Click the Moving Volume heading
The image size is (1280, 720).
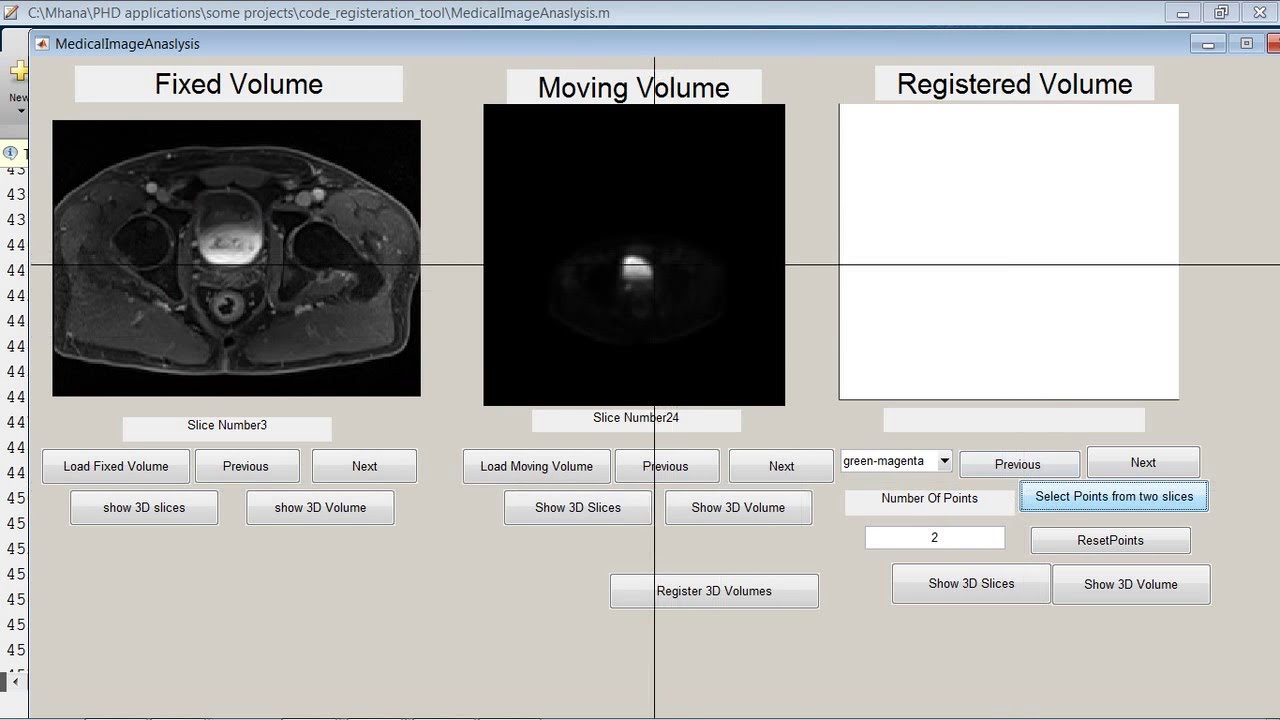634,87
